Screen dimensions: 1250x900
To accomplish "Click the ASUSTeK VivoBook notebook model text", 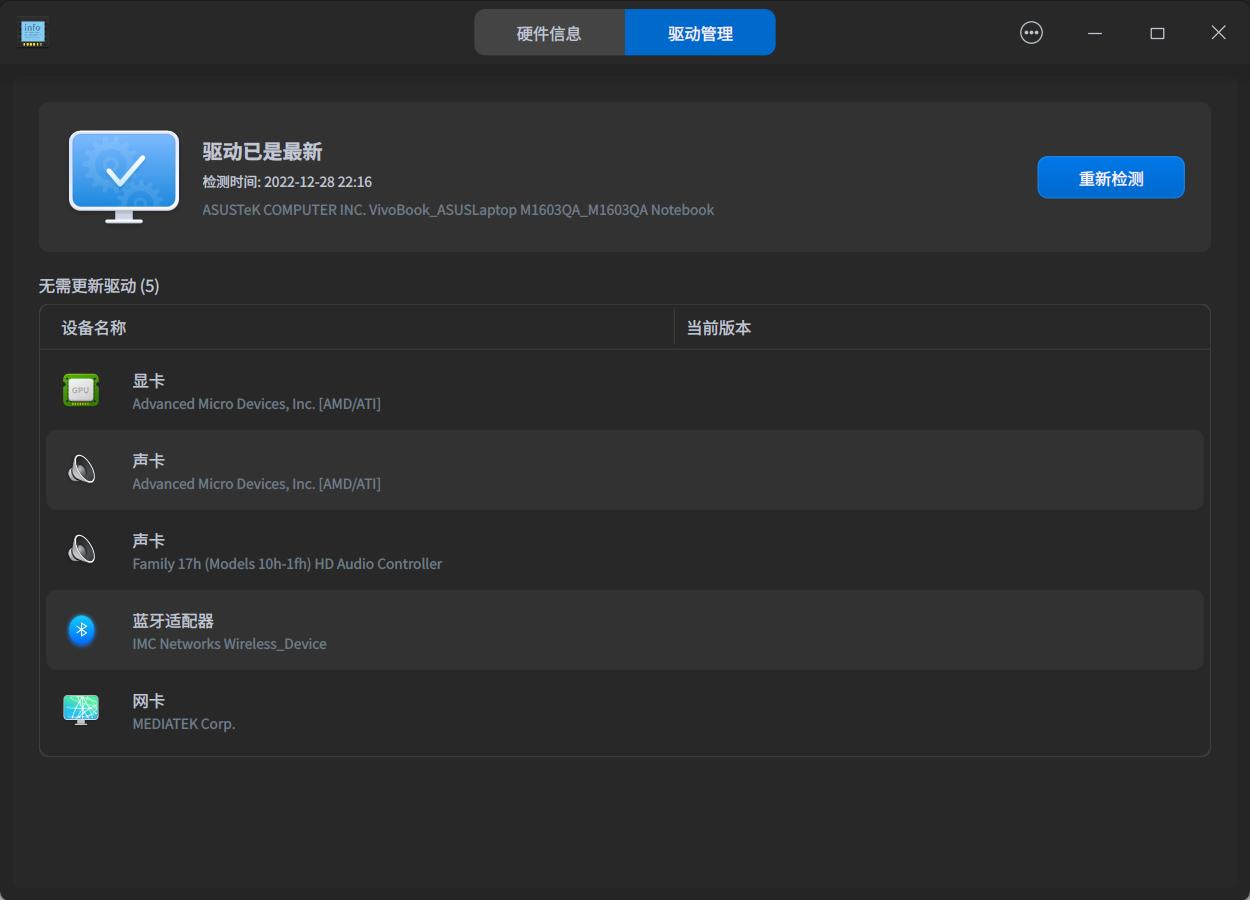I will (x=459, y=210).
